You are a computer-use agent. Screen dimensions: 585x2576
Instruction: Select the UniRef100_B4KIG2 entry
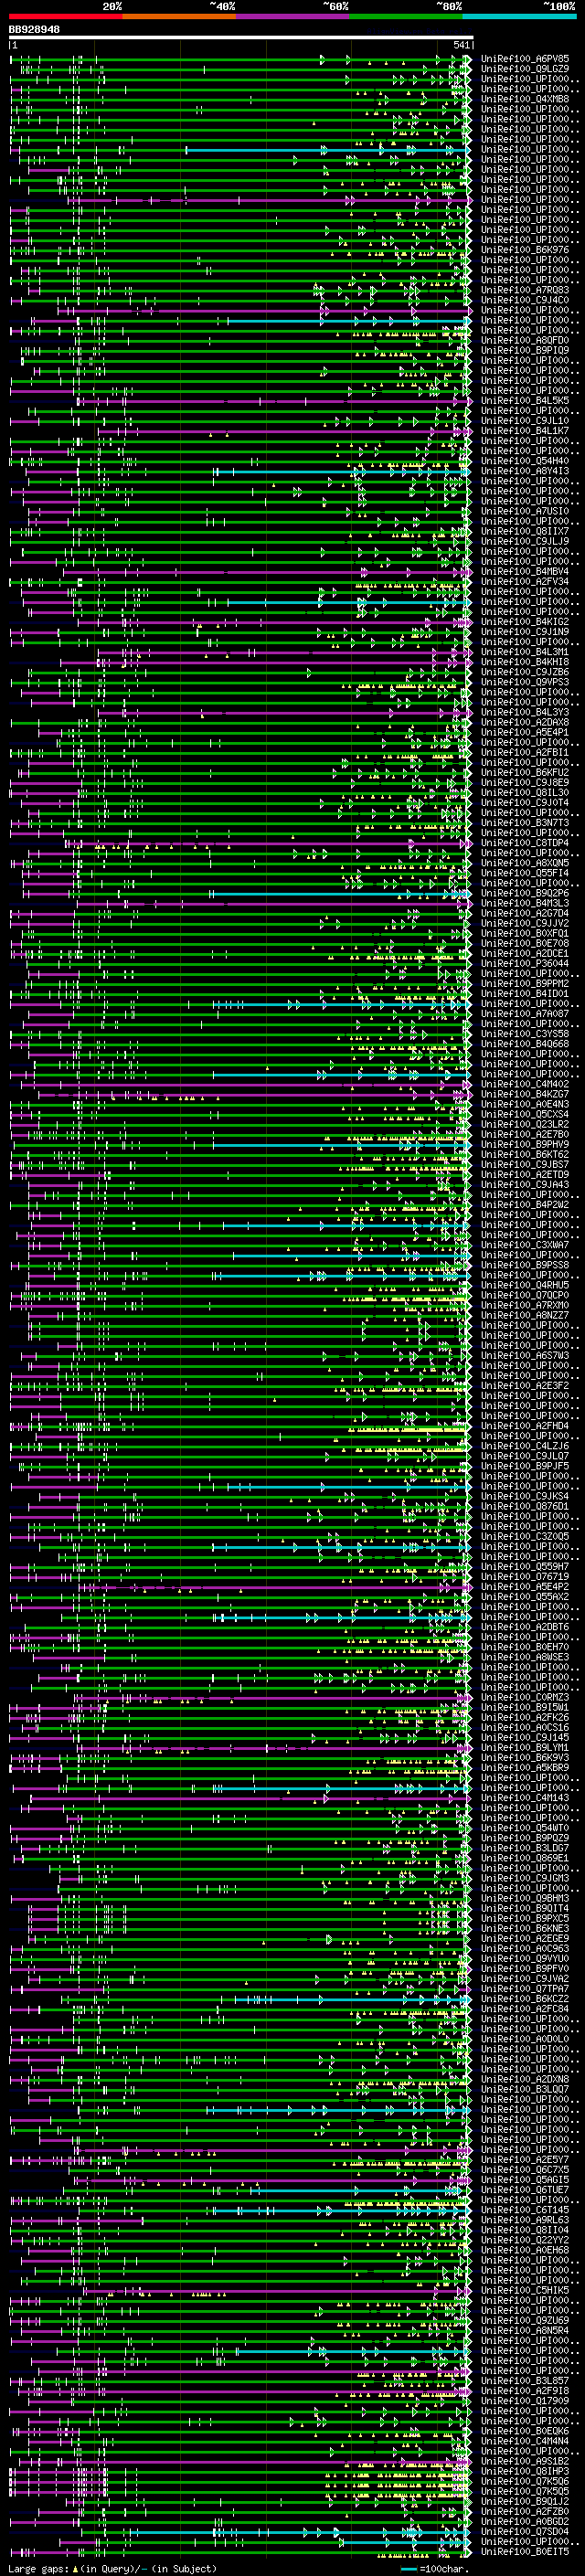tap(525, 622)
